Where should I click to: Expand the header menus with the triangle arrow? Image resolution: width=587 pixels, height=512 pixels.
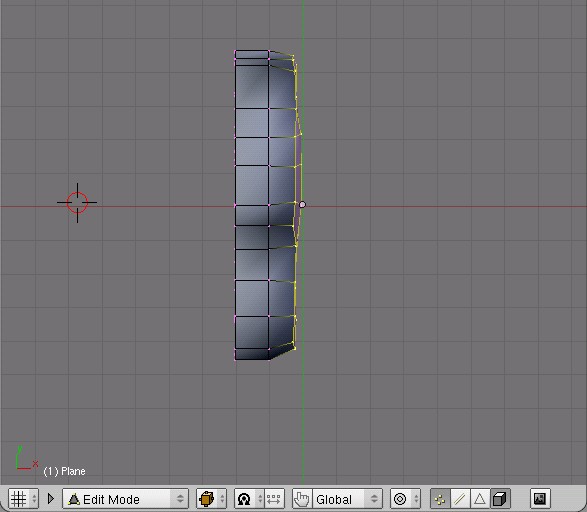51,499
